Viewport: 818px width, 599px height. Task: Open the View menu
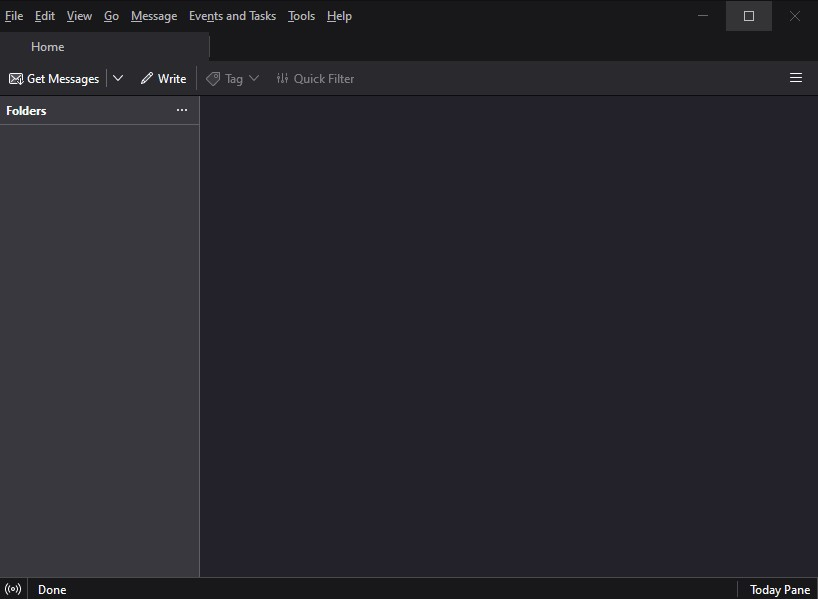[79, 16]
